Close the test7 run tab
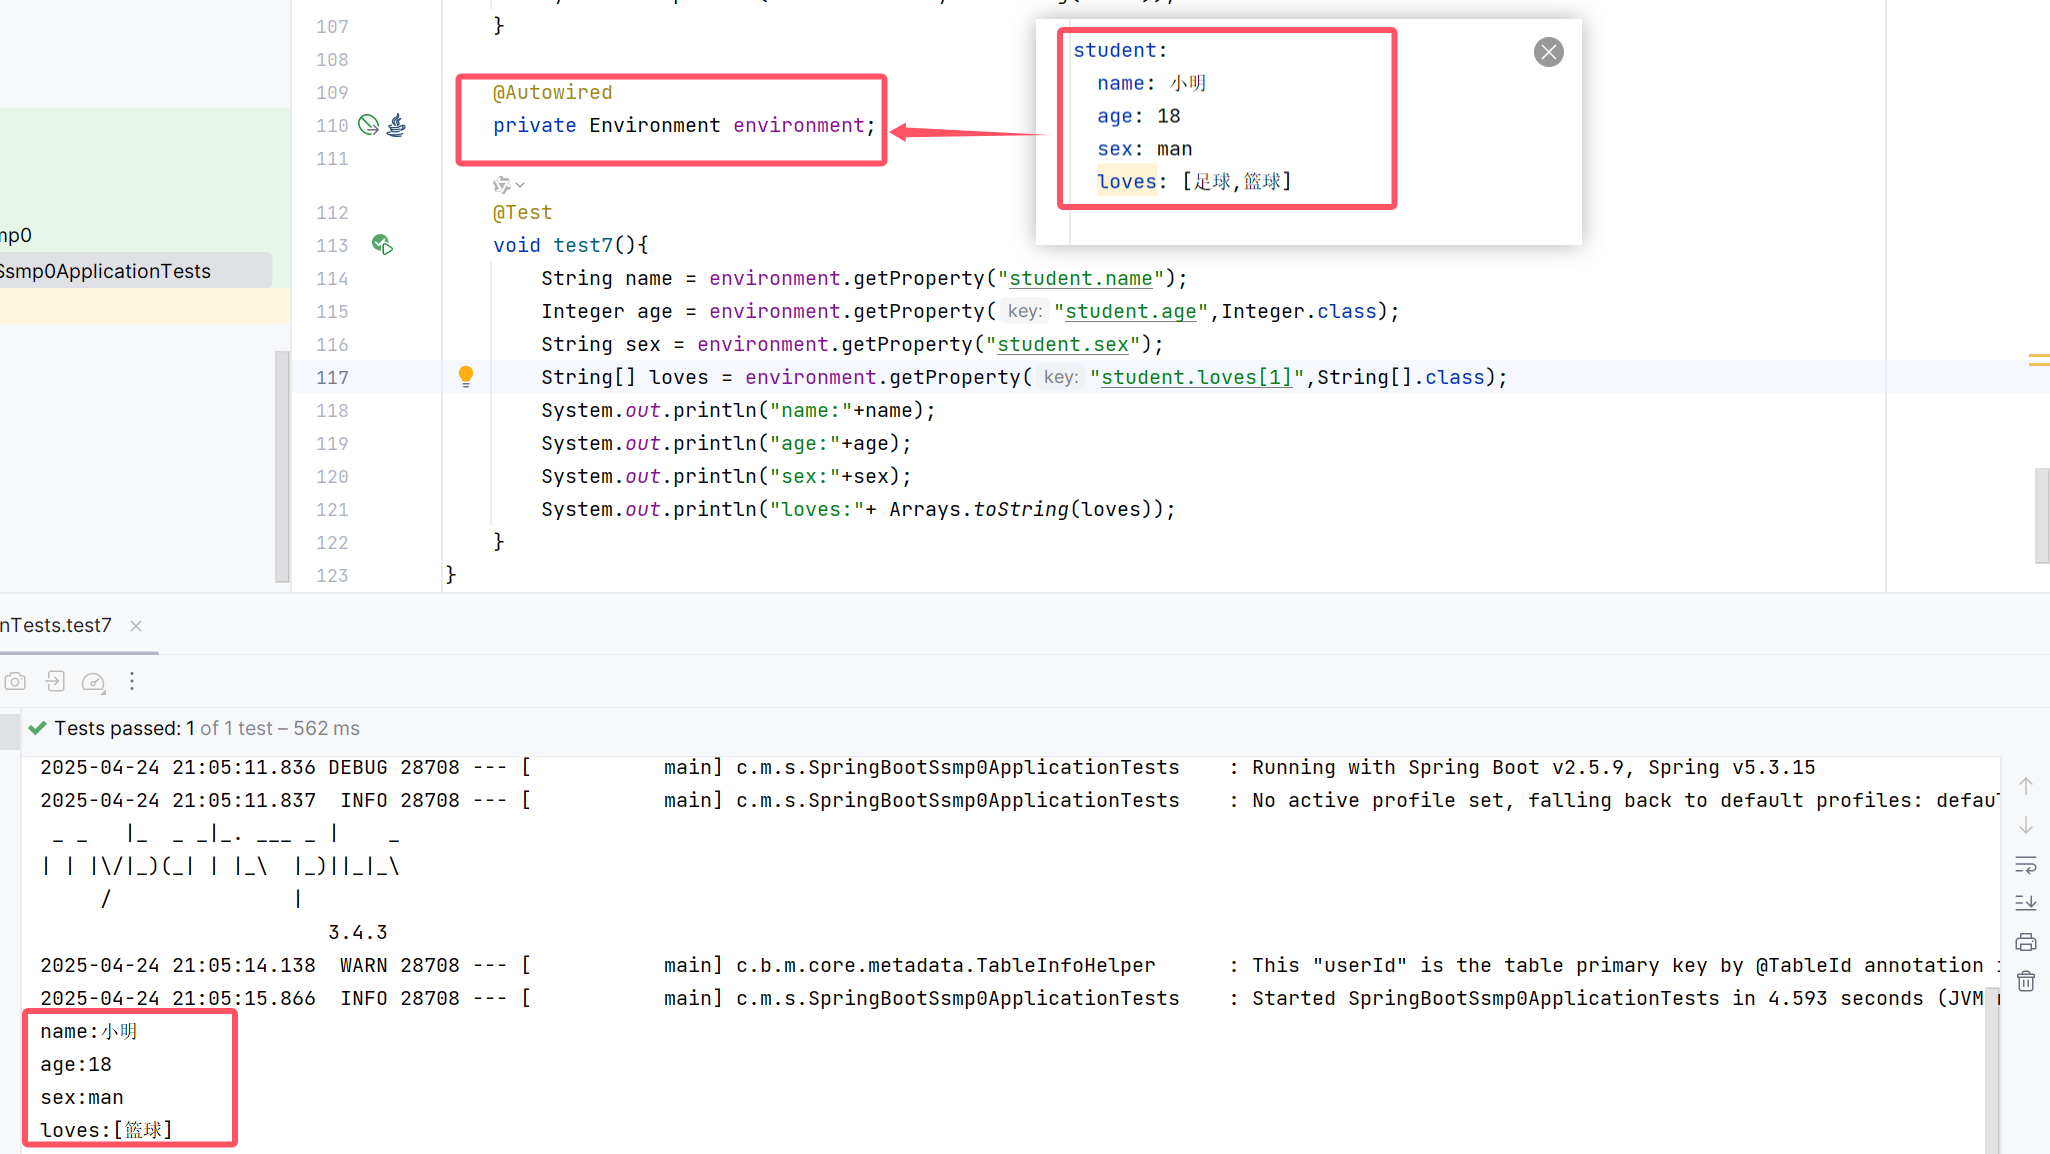 coord(136,626)
